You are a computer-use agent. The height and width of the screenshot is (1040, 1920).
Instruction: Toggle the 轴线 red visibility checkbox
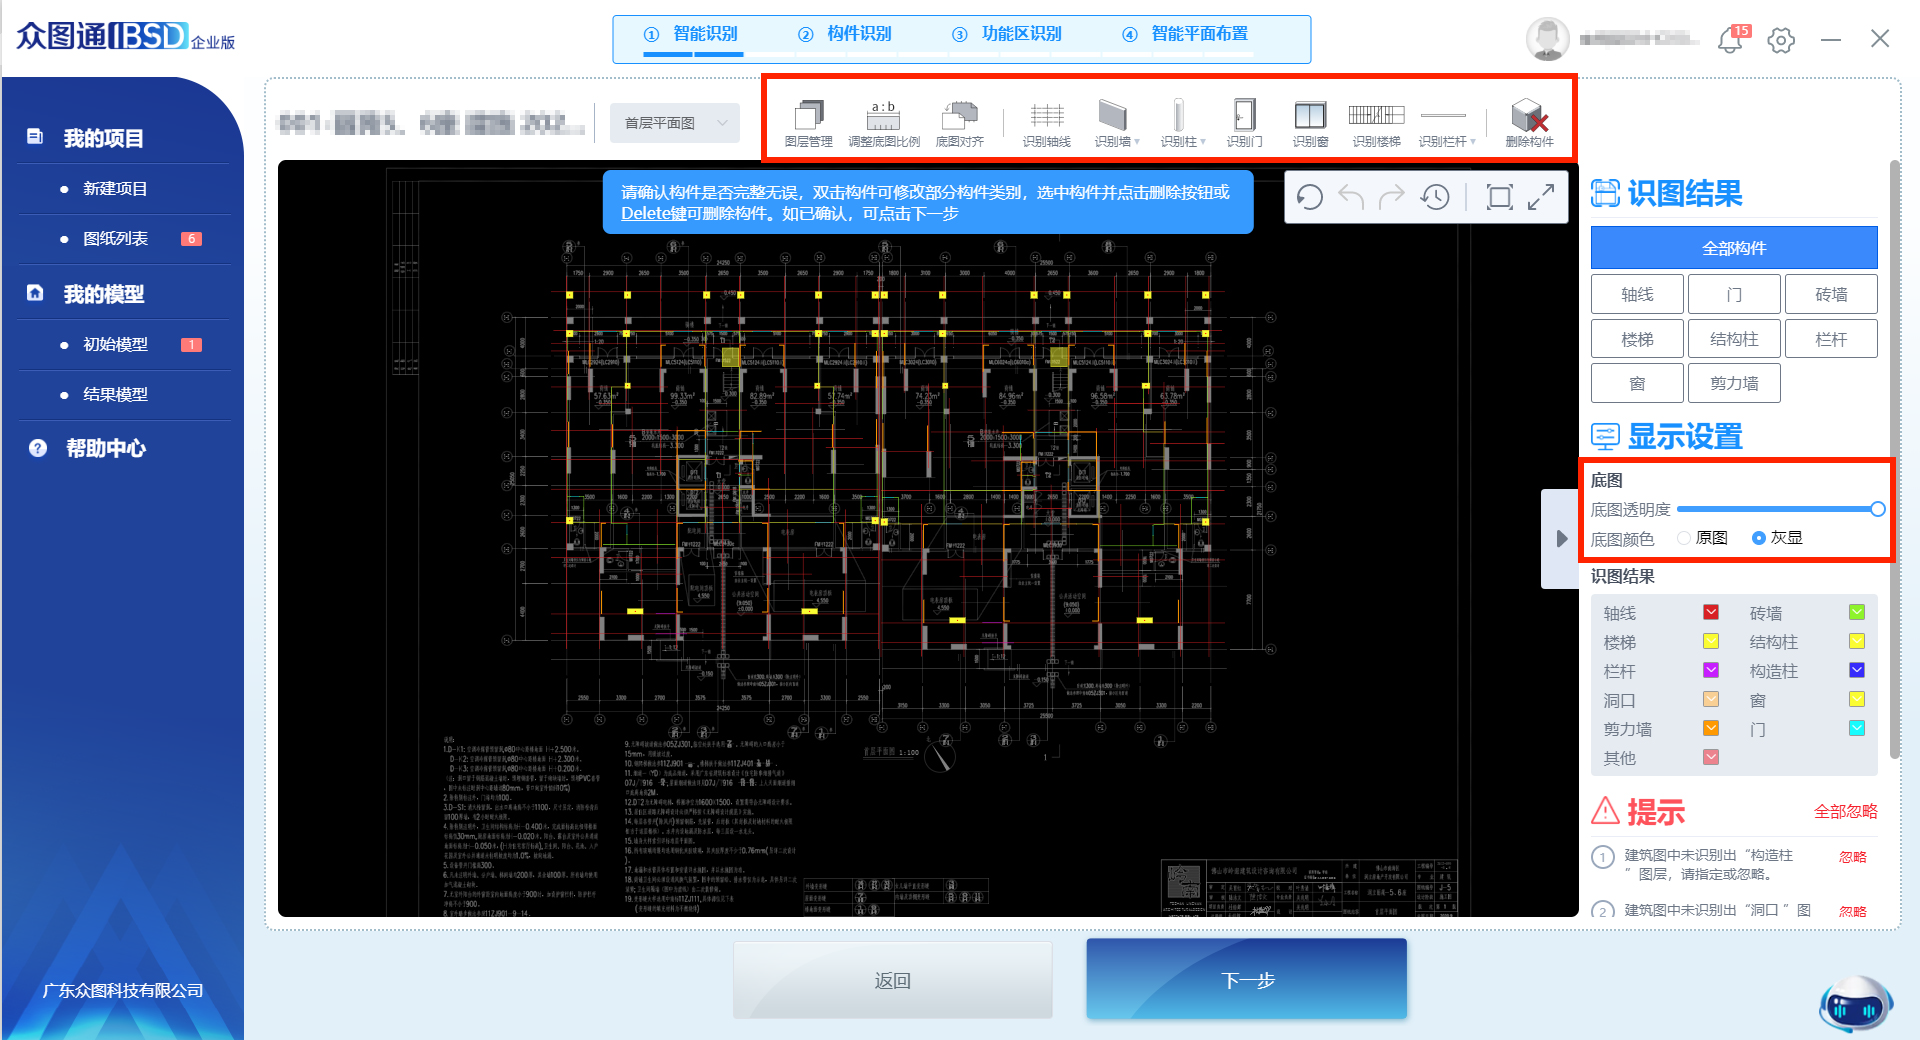pos(1711,612)
